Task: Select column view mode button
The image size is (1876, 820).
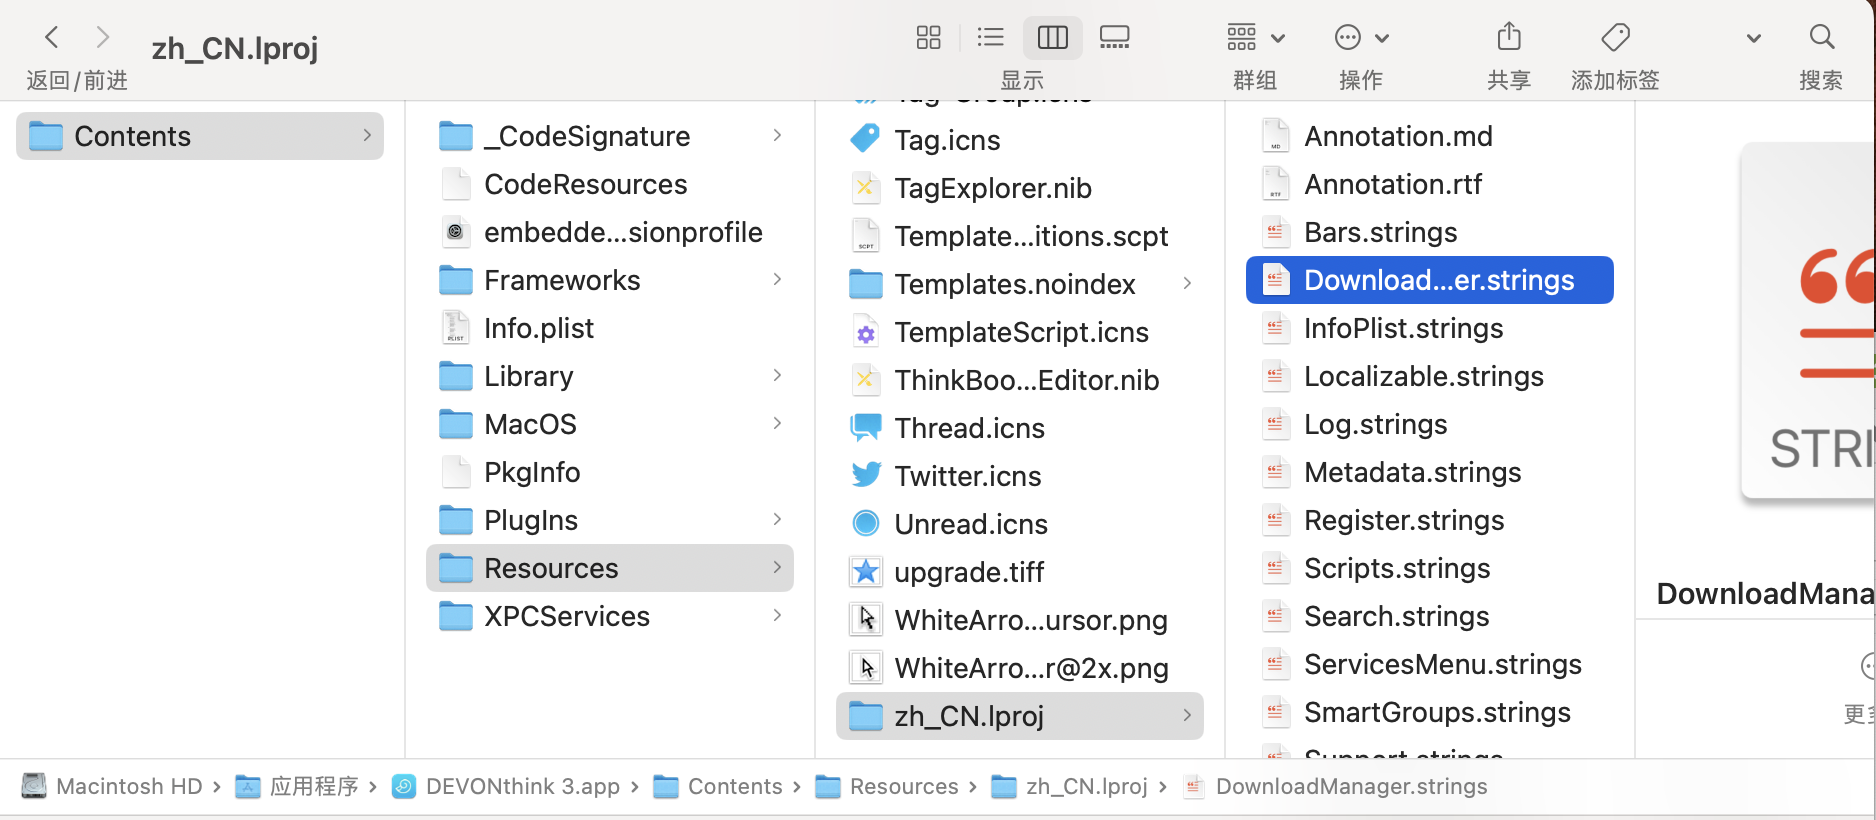Action: coord(1052,38)
